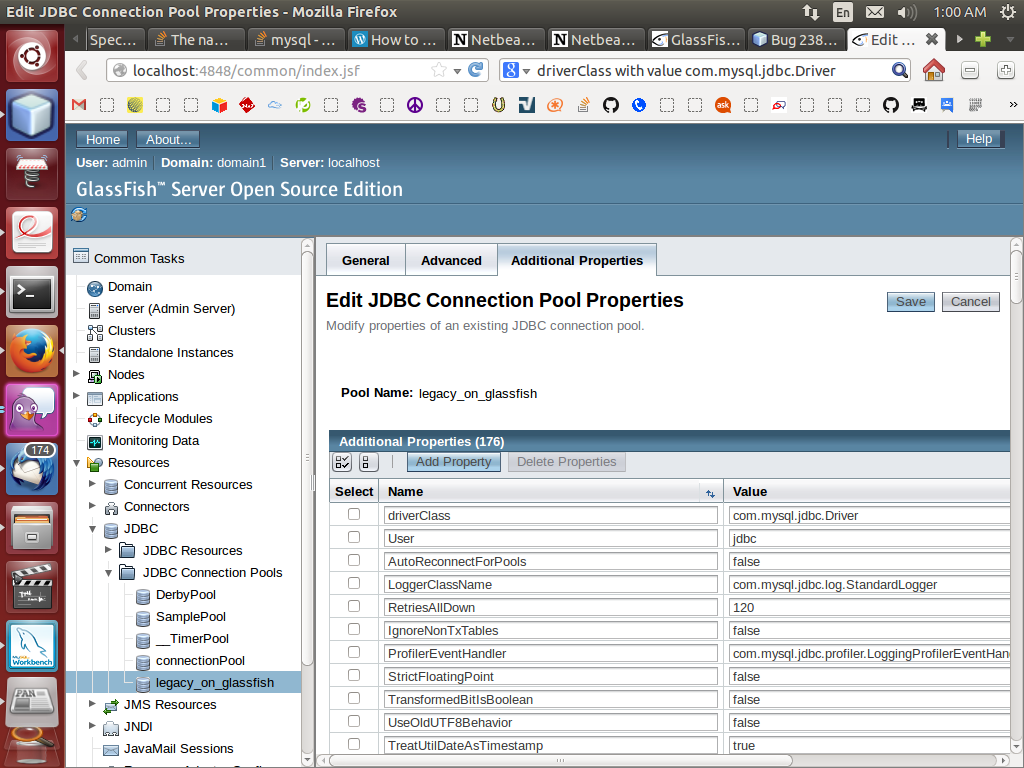This screenshot has width=1024, height=768.
Task: Click the Save button
Action: [910, 302]
